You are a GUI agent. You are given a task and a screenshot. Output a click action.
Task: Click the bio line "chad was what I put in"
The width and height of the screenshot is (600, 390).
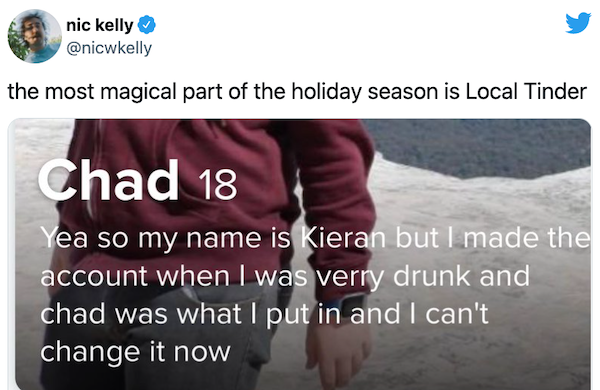point(264,314)
